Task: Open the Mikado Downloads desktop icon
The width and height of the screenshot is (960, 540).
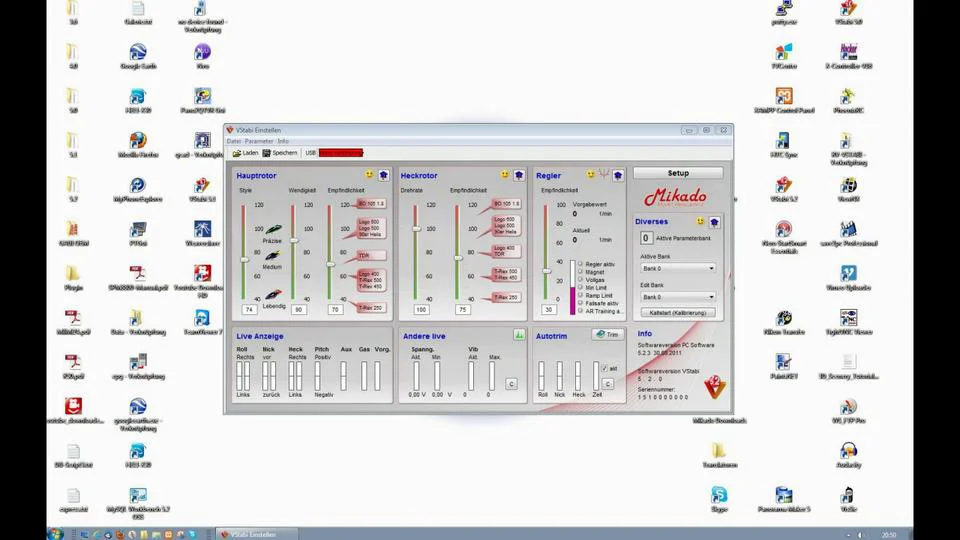Action: click(719, 421)
